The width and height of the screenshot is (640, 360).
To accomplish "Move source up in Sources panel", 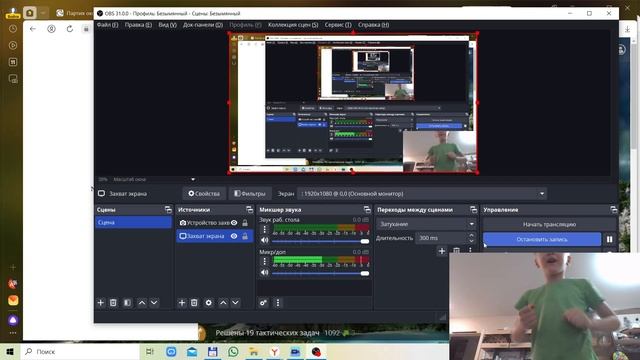I will [223, 302].
